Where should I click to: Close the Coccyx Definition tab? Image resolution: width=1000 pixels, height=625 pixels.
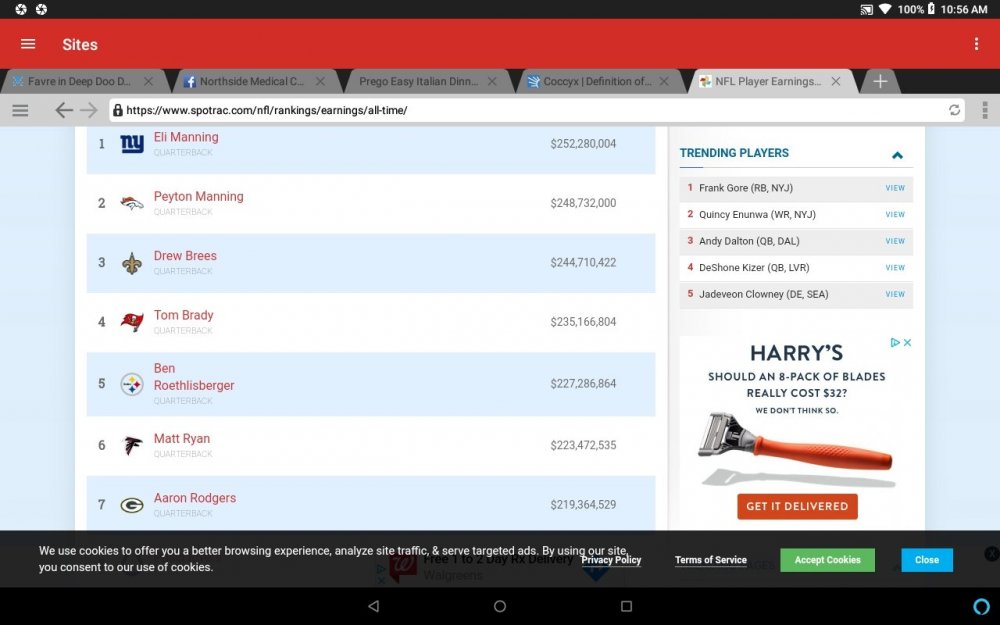[664, 82]
